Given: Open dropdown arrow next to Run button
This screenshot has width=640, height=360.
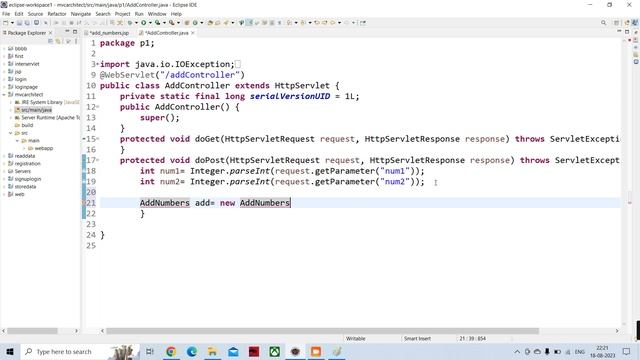Looking at the screenshot, I should click(x=150, y=23).
